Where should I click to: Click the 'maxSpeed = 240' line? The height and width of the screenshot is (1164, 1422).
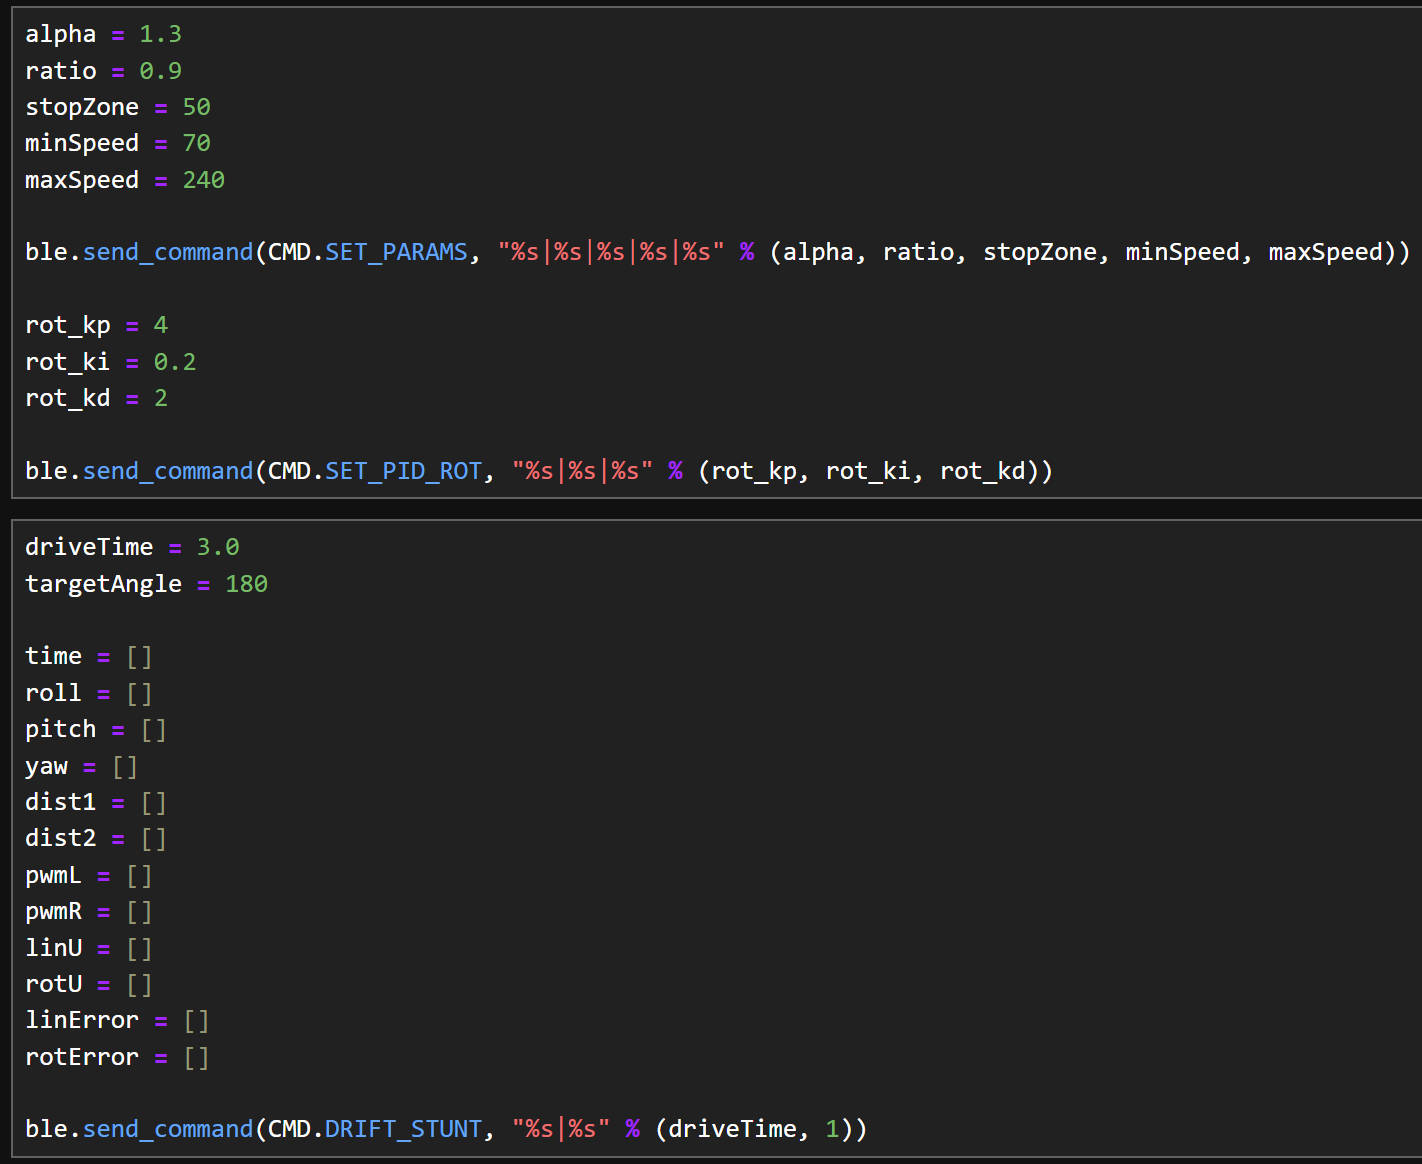[125, 180]
